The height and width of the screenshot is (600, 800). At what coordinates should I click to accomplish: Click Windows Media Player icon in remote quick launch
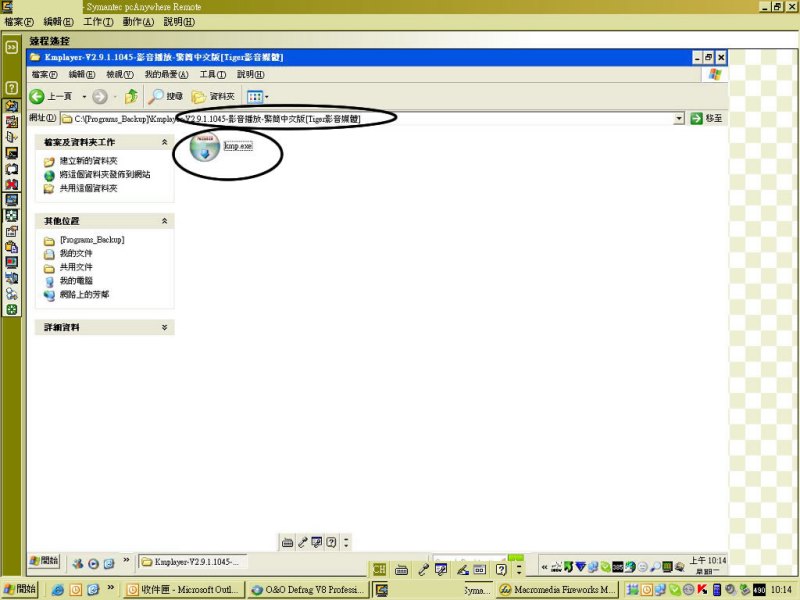pyautogui.click(x=93, y=563)
